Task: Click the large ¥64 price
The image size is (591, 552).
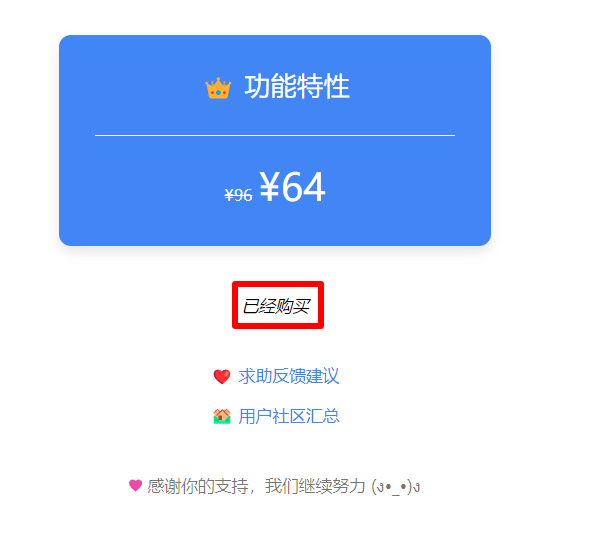Action: pos(292,187)
